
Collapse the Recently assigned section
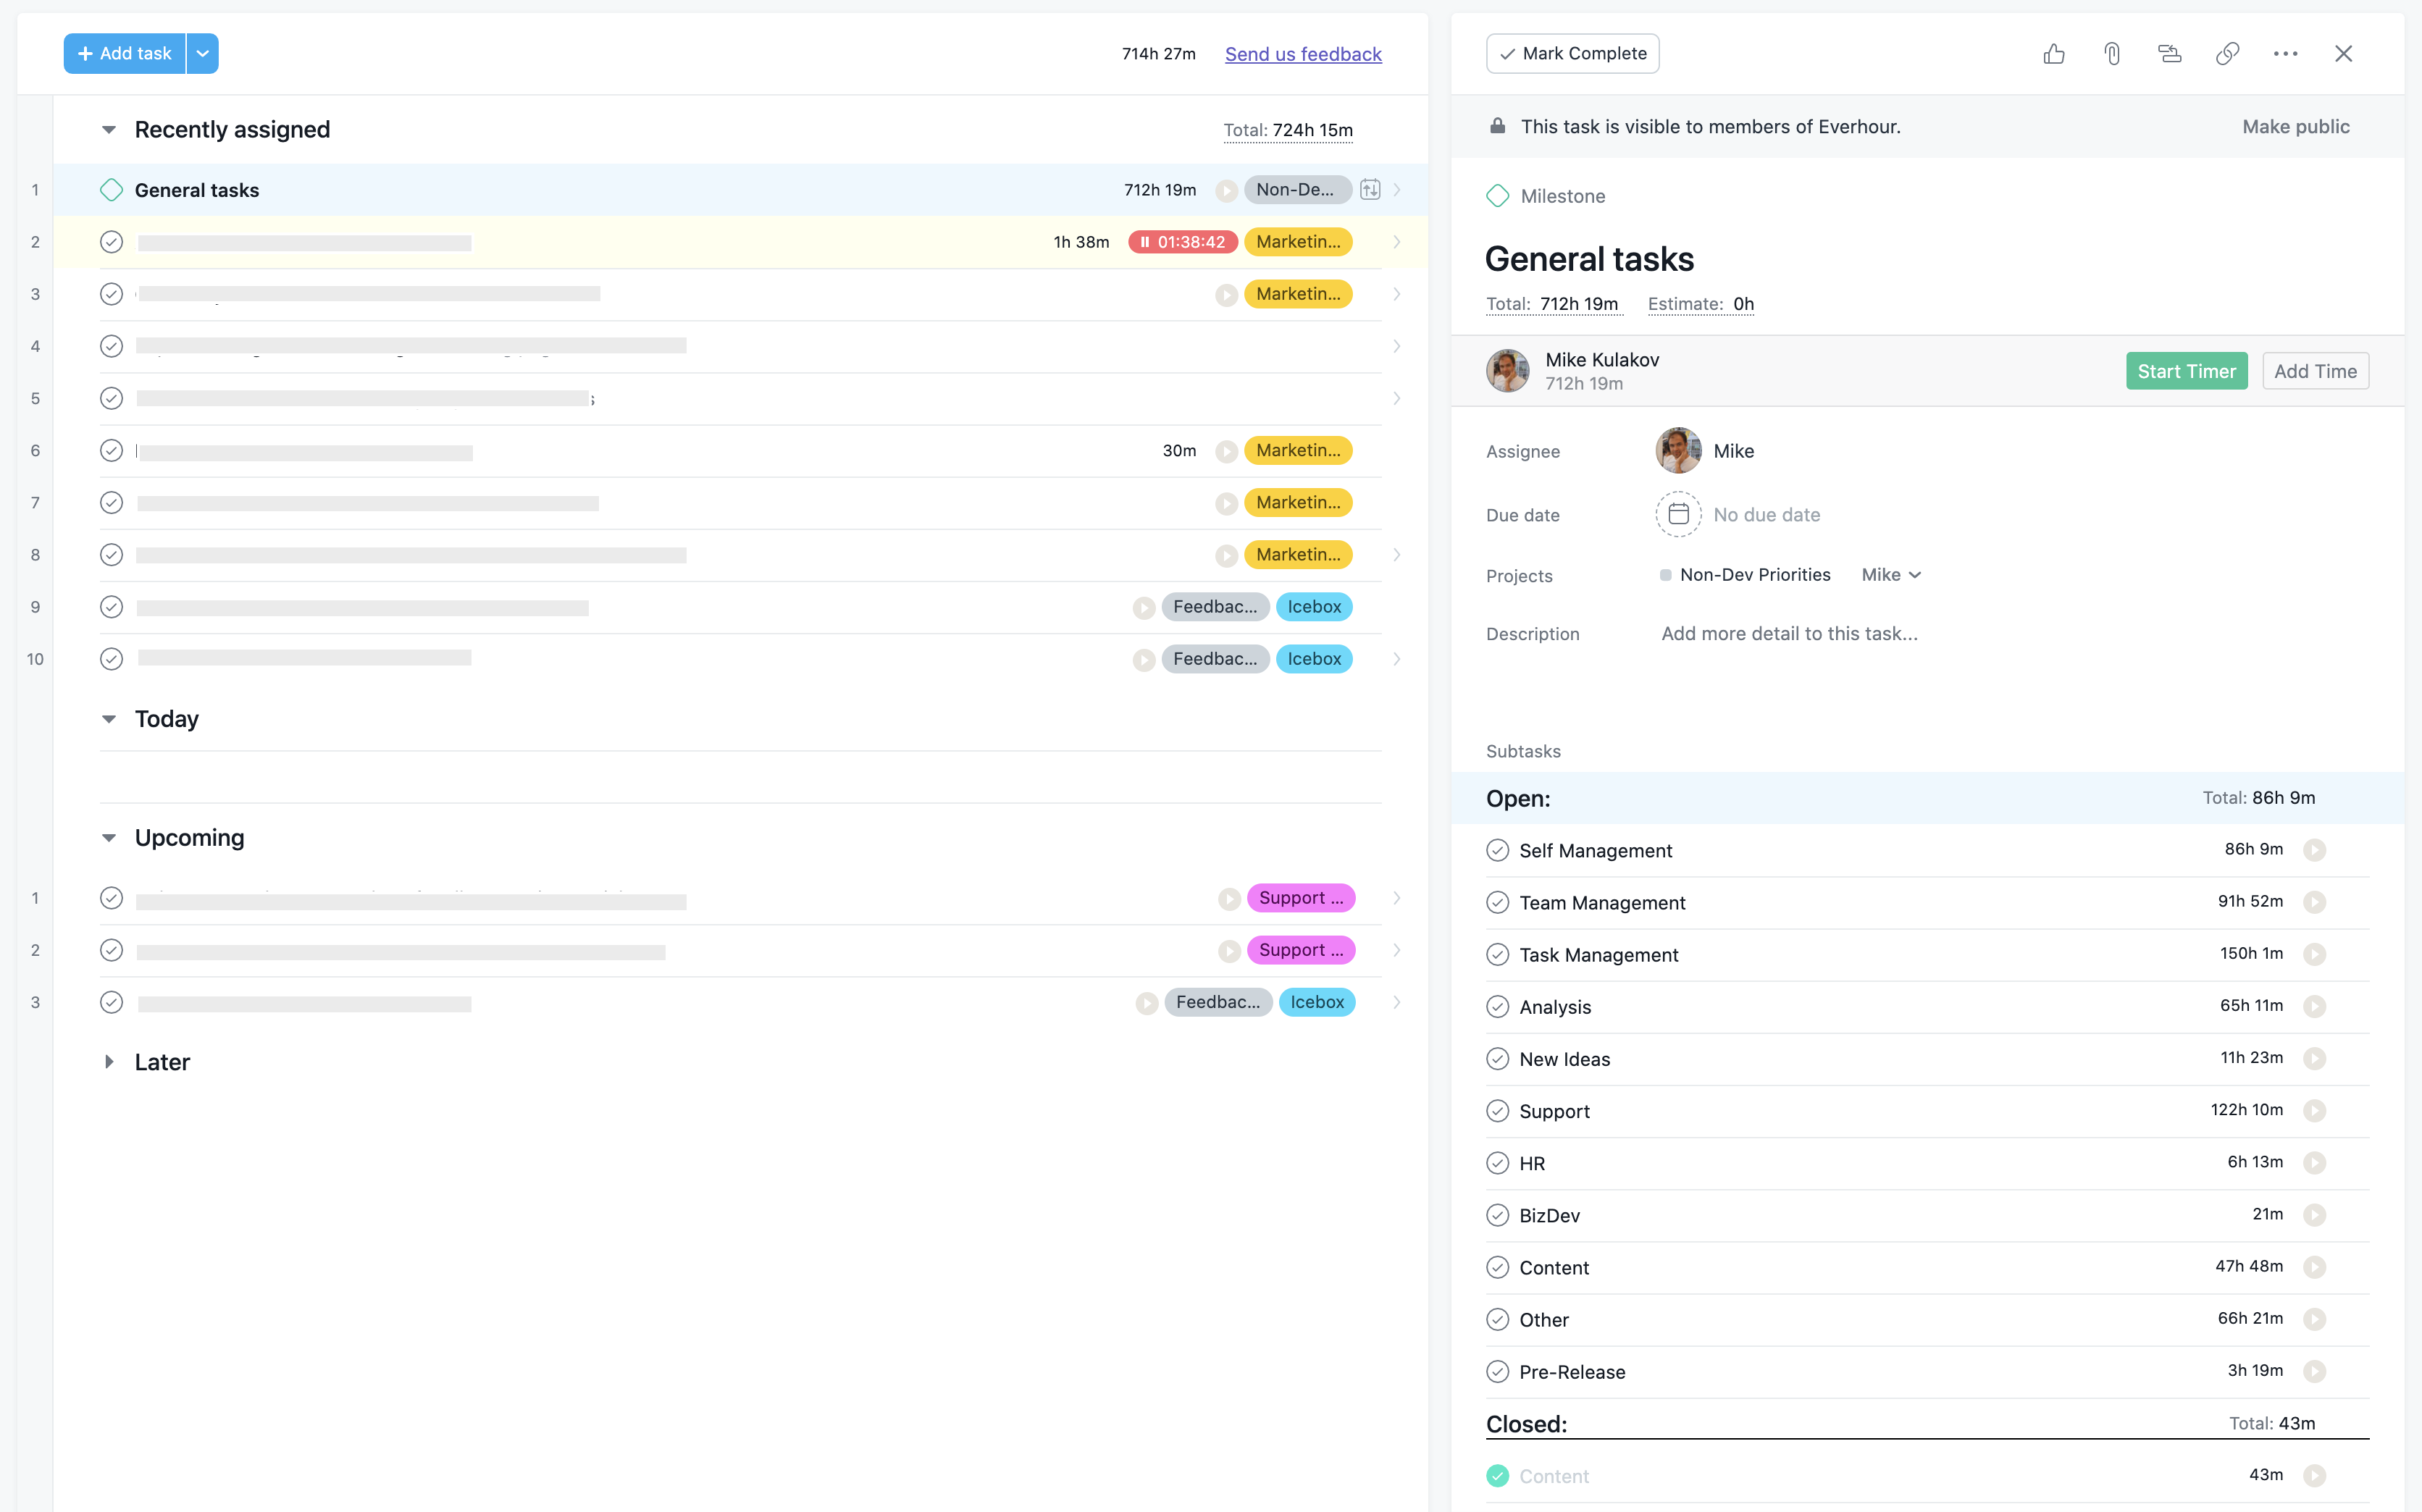click(109, 130)
